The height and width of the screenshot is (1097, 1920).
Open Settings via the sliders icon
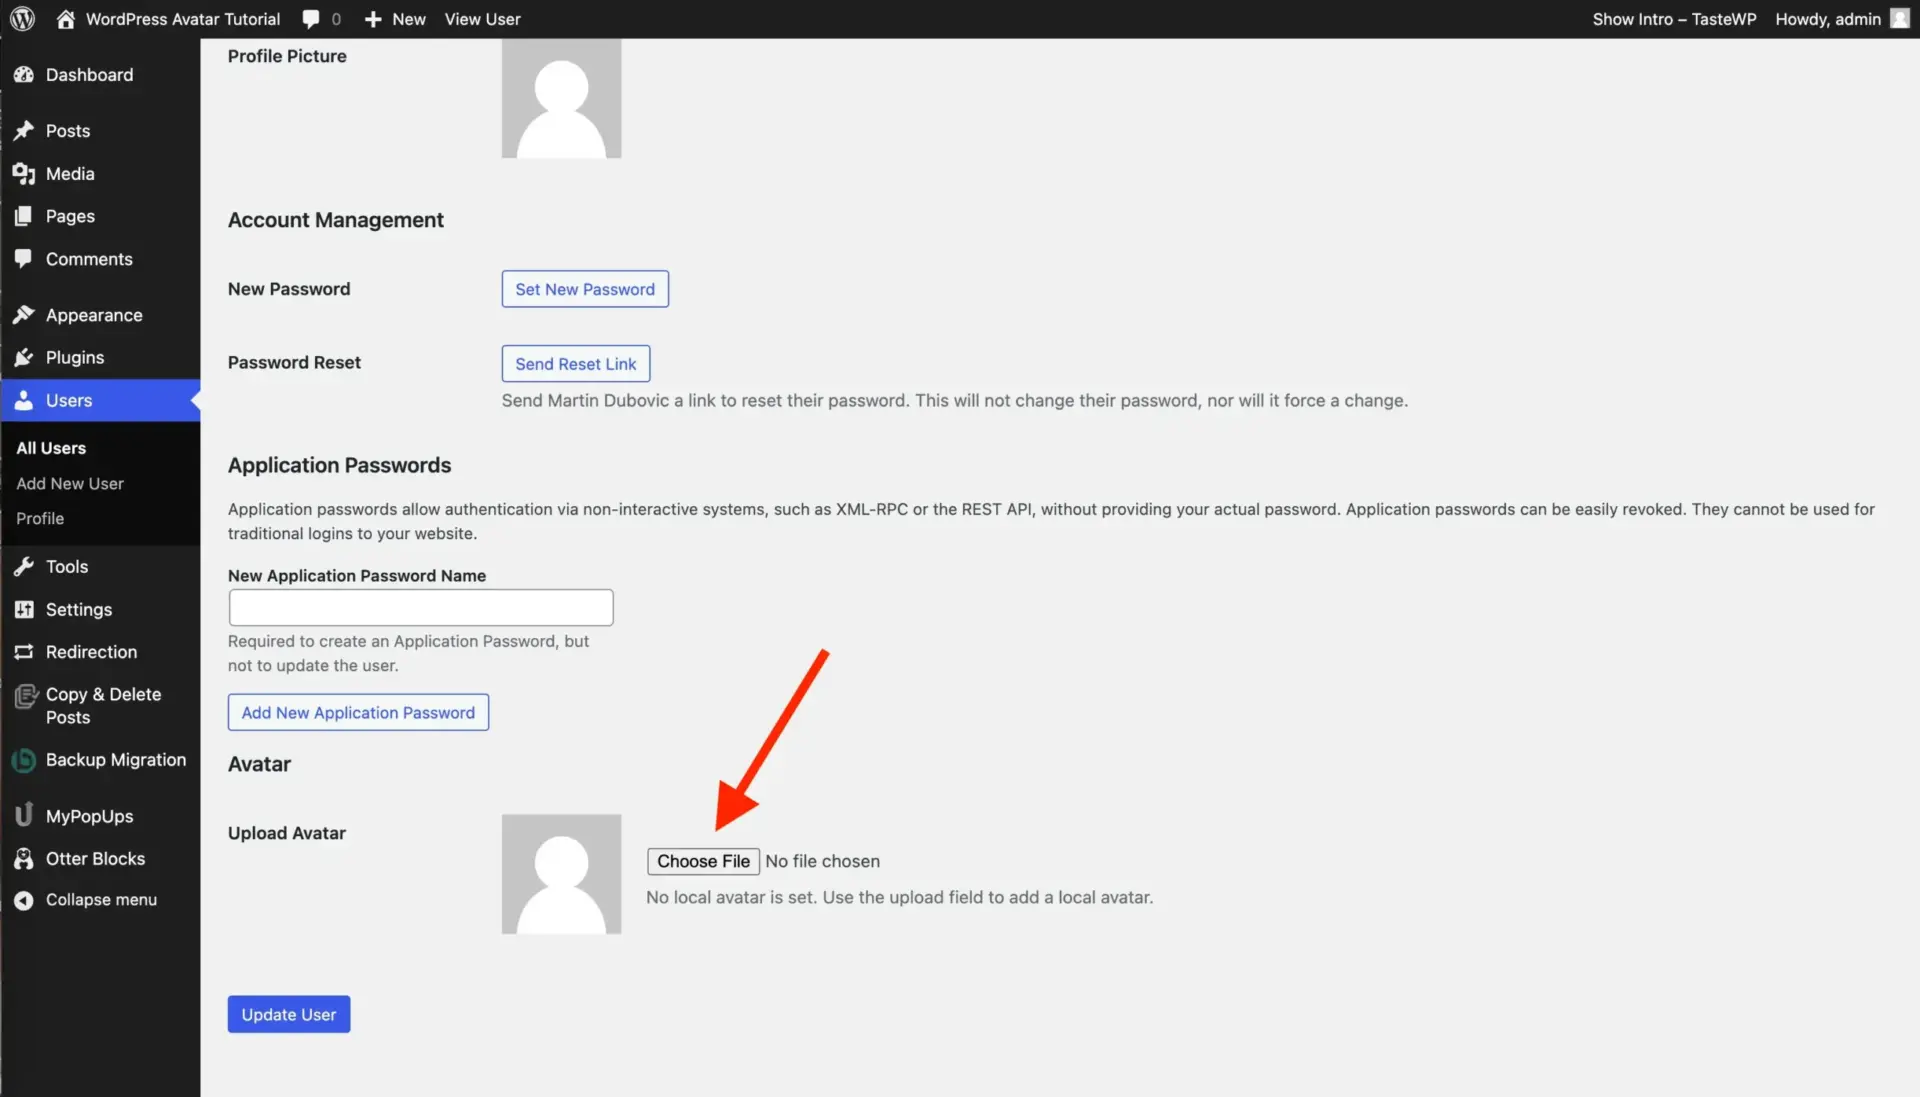pos(25,609)
